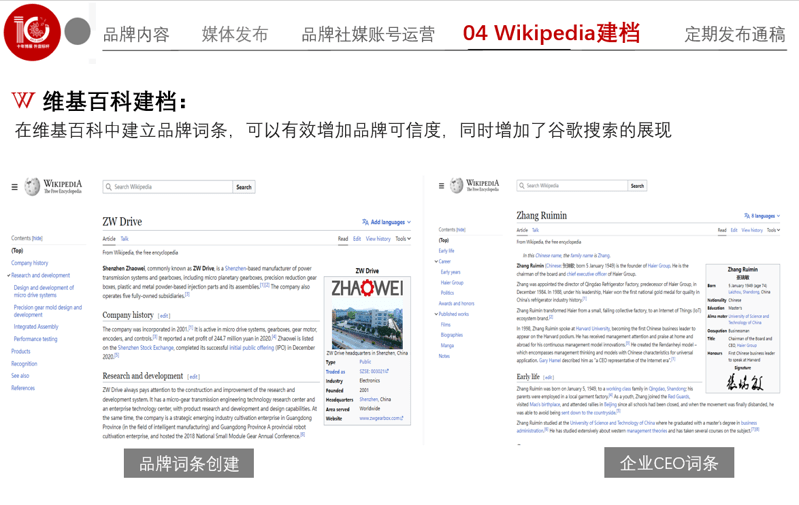Screen dimensions: 799x505
Task: Click the ZHAOWEI logo in the infobox
Action: coord(367,288)
